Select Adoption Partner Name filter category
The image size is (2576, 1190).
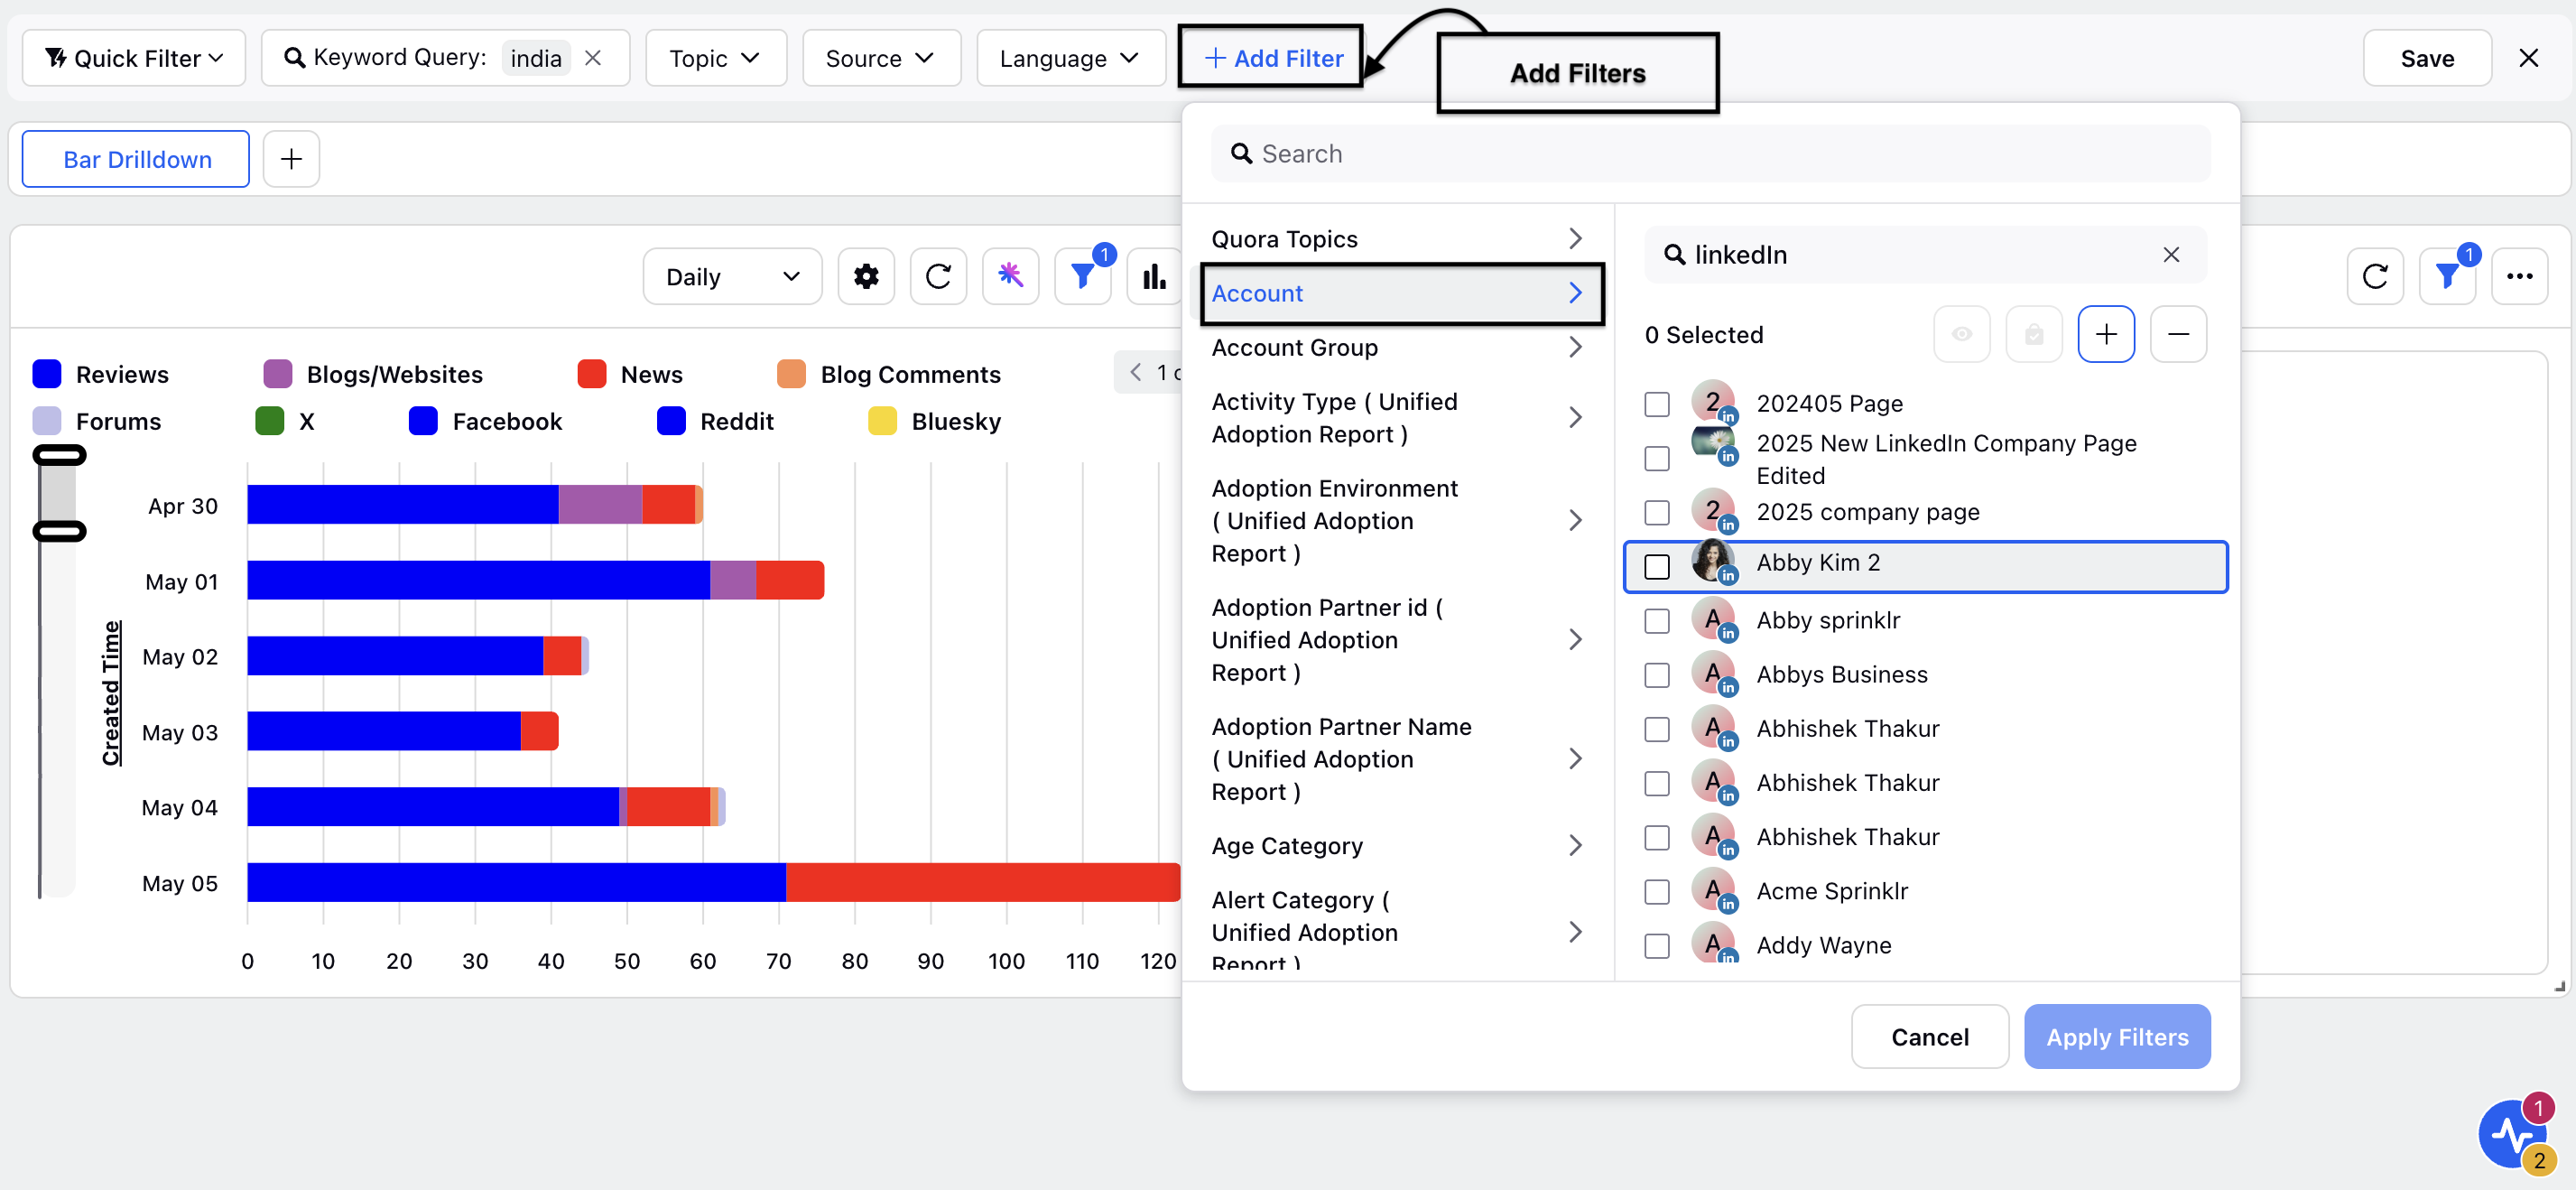1397,759
